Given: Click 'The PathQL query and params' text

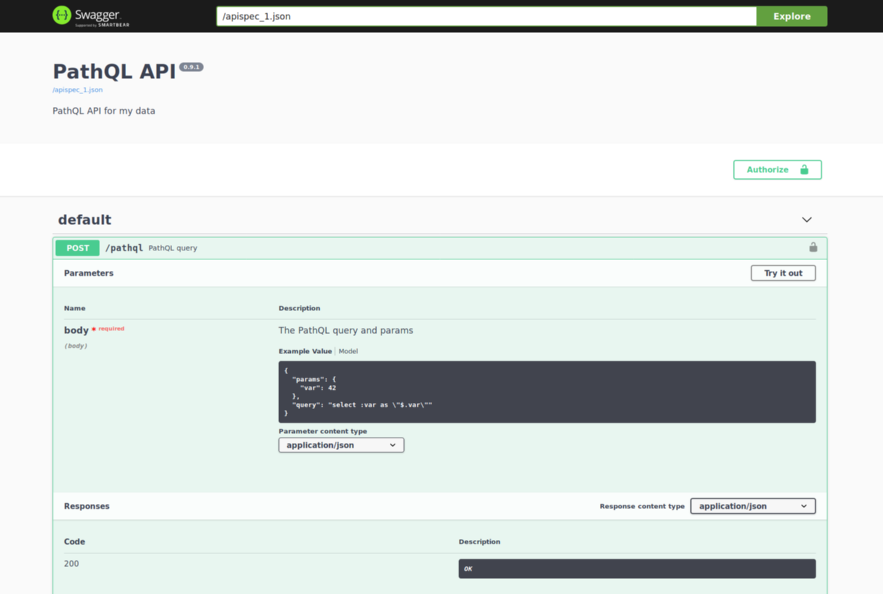Looking at the screenshot, I should point(346,331).
